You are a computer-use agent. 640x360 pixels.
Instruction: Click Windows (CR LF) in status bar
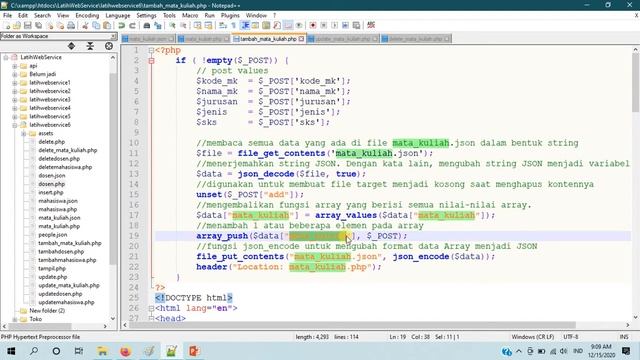(x=533, y=337)
